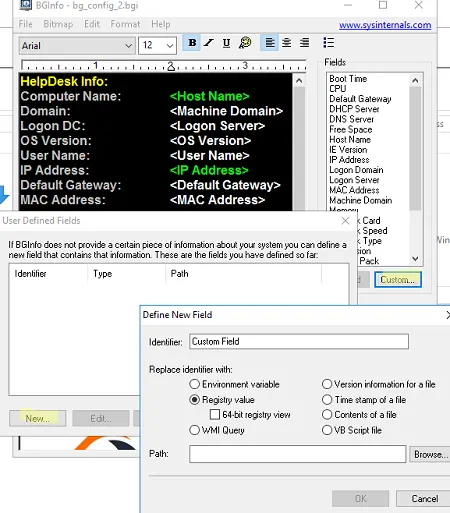Choose VB Script file radio option

pyautogui.click(x=327, y=430)
